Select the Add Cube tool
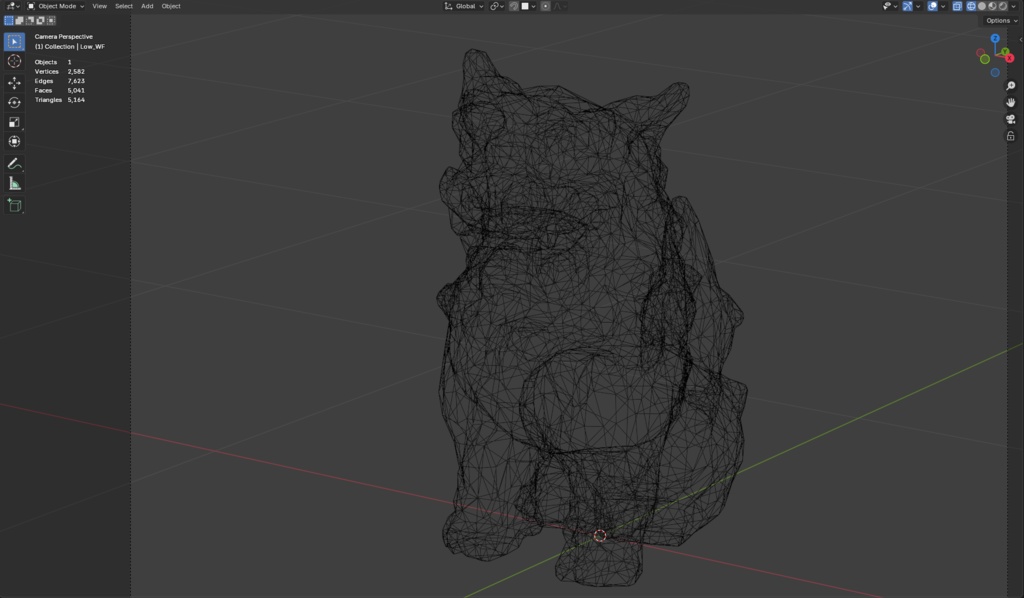This screenshot has height=598, width=1024. [x=14, y=206]
